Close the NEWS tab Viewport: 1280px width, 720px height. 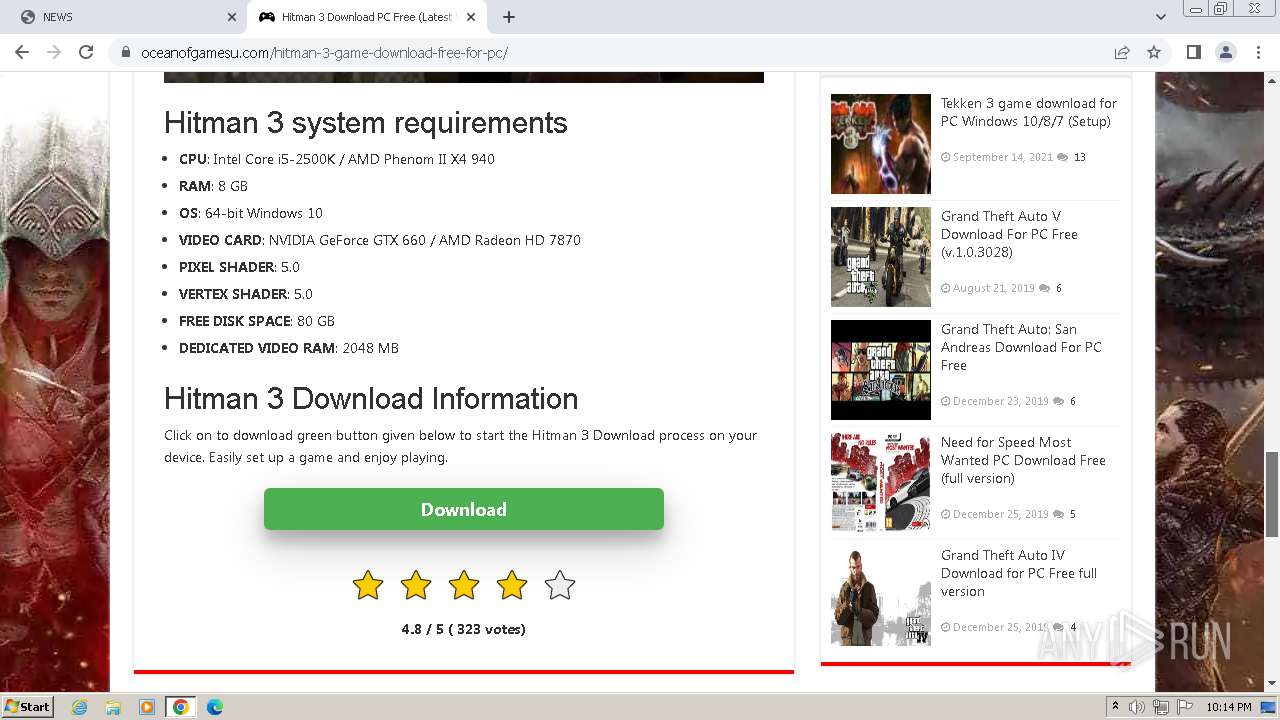pyautogui.click(x=232, y=17)
